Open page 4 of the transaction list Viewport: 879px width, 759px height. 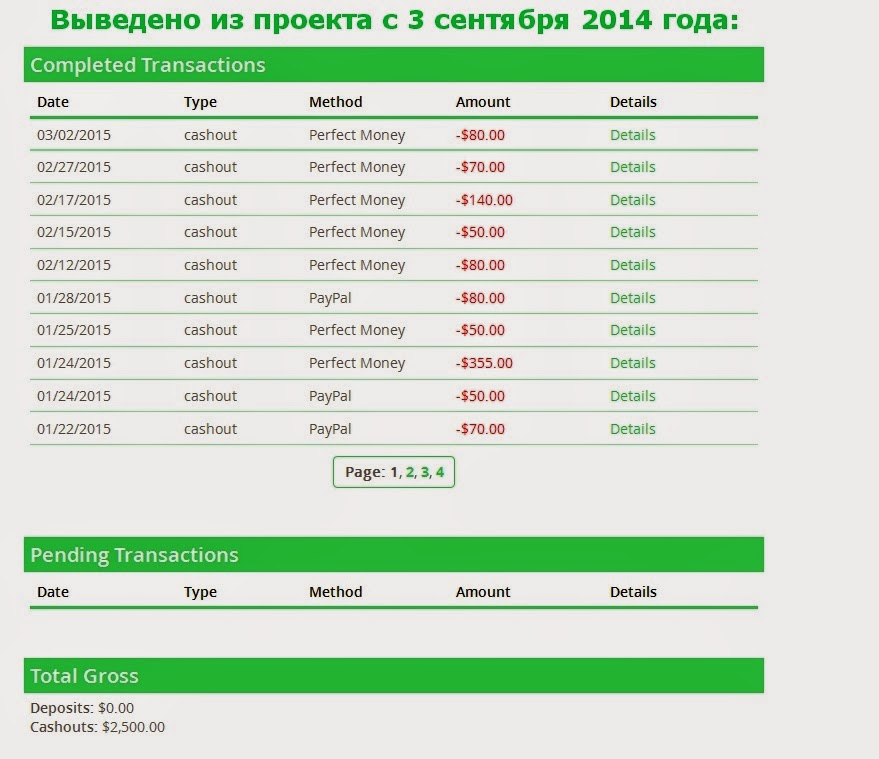pos(441,472)
